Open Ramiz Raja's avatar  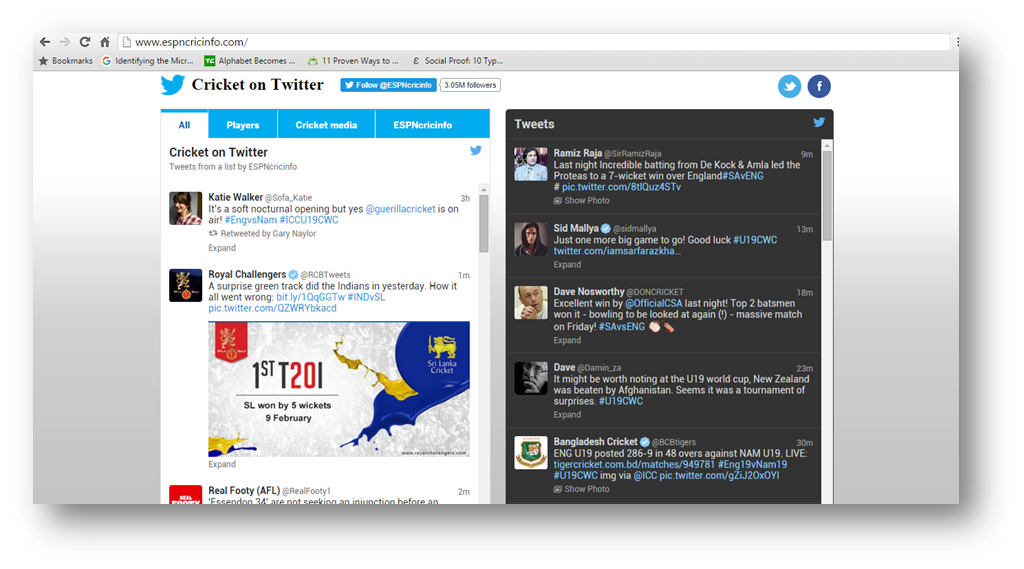[x=530, y=164]
